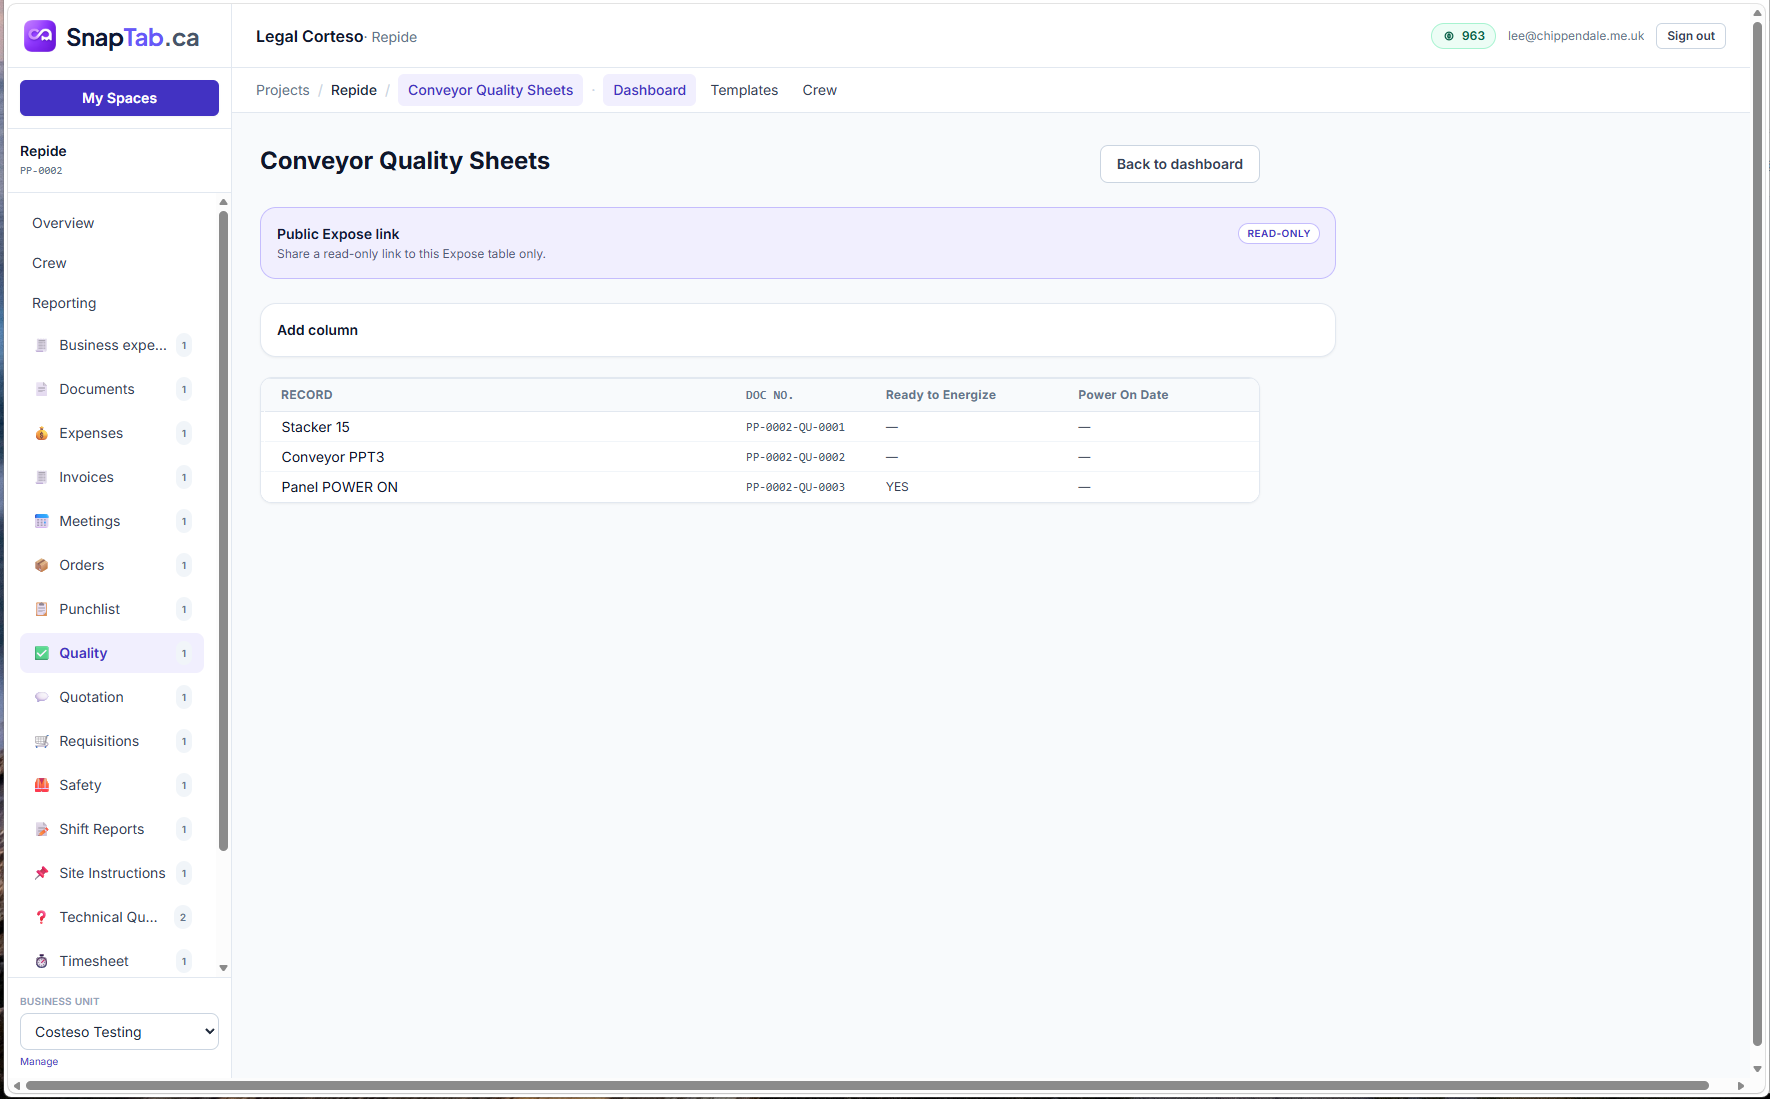1770x1099 pixels.
Task: Open the Crew tab in top navigation
Action: (819, 90)
